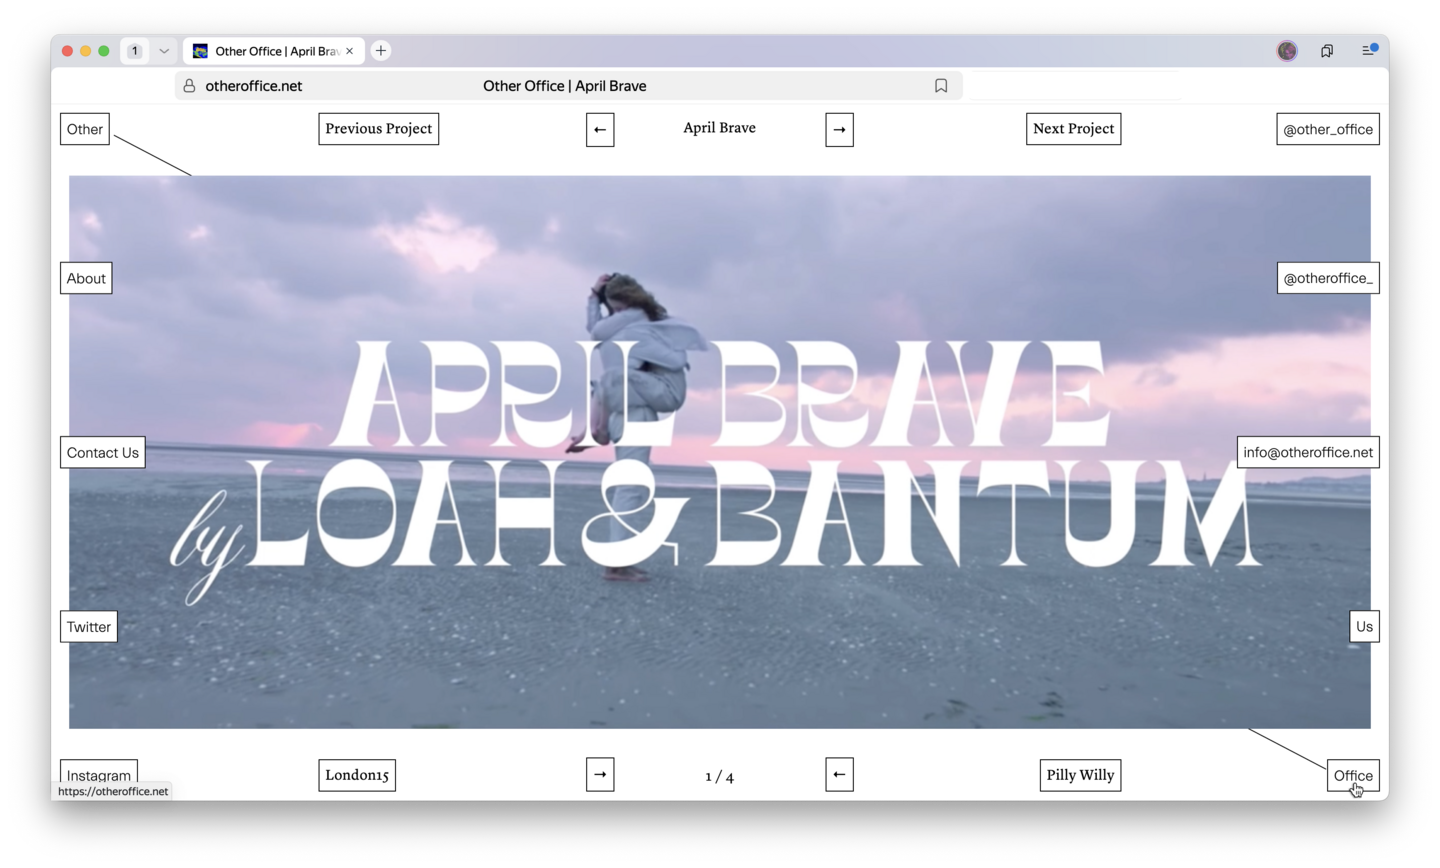Open the About link
This screenshot has width=1440, height=868.
click(86, 279)
